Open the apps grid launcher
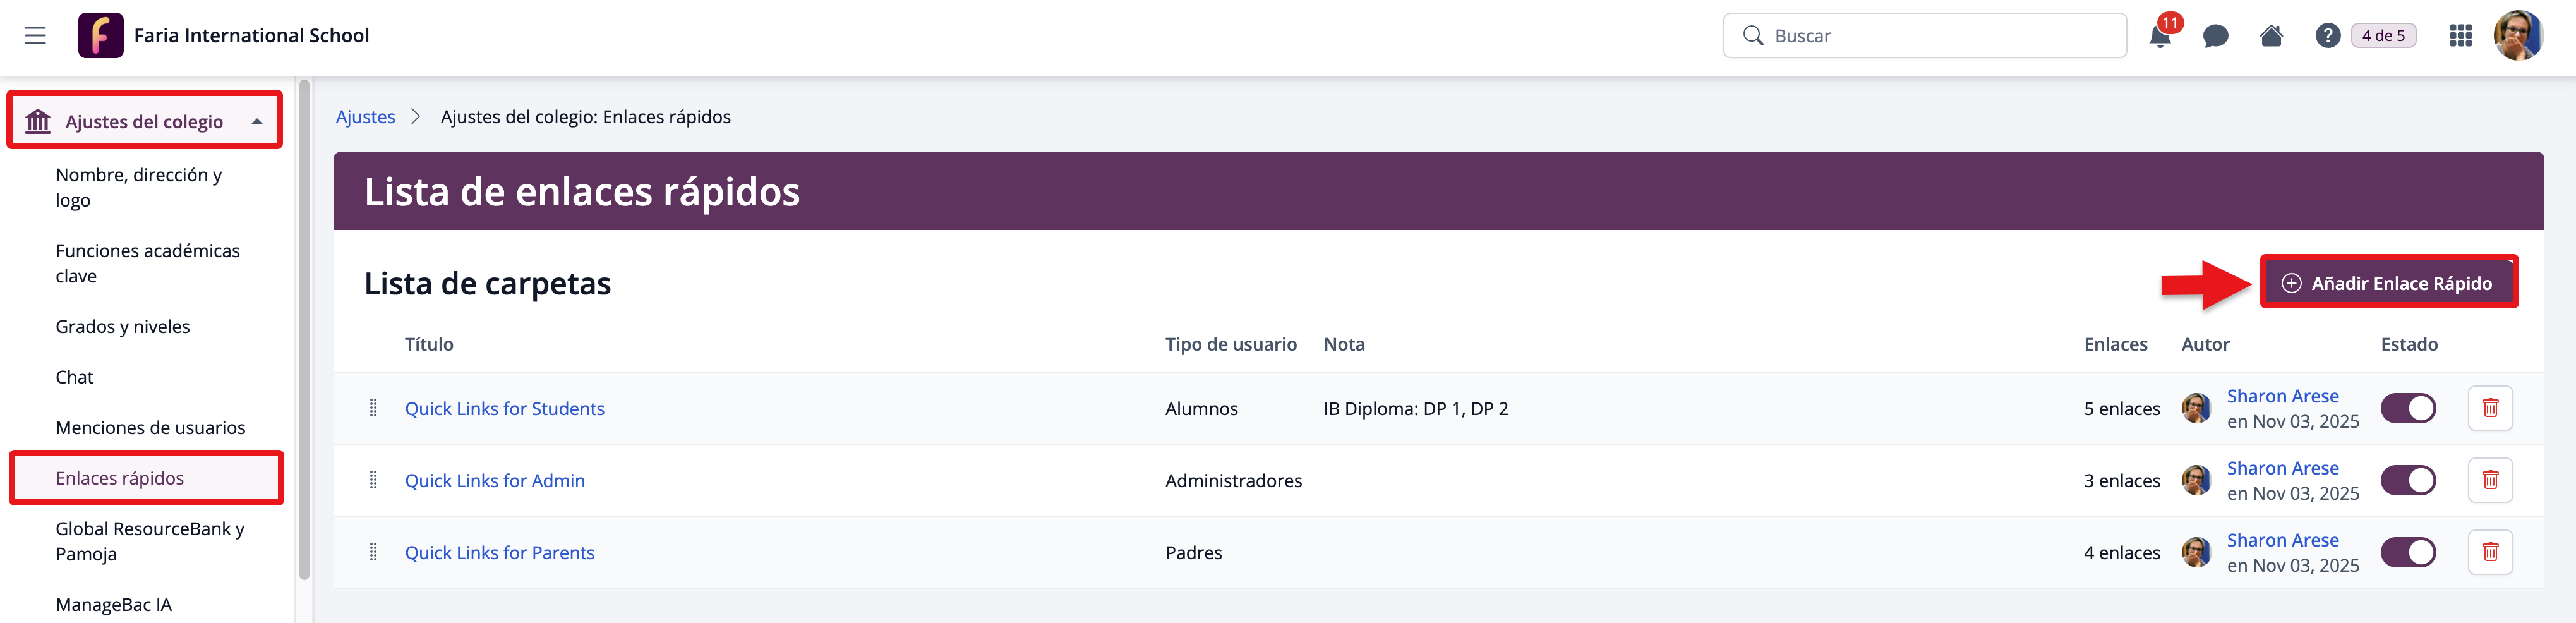The width and height of the screenshot is (2576, 623). 2460,37
